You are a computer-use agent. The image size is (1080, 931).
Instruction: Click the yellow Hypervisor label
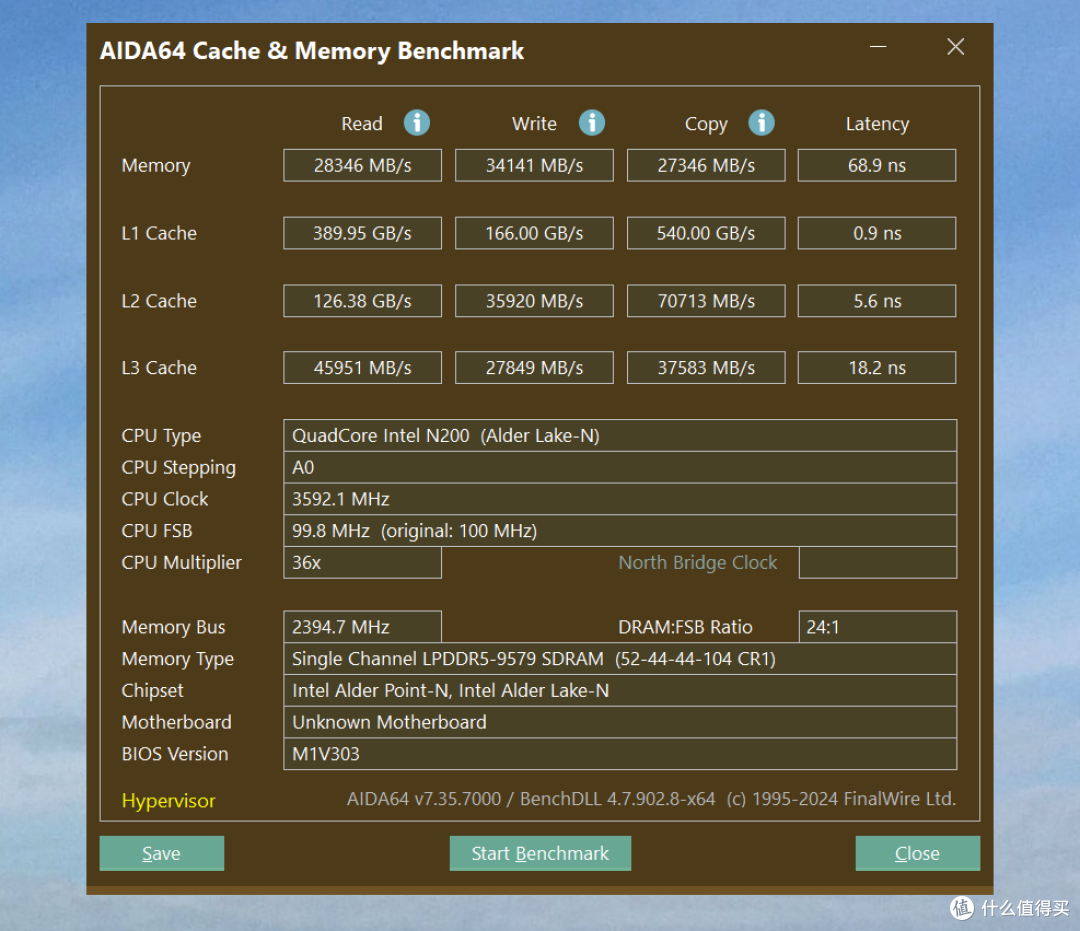[169, 801]
